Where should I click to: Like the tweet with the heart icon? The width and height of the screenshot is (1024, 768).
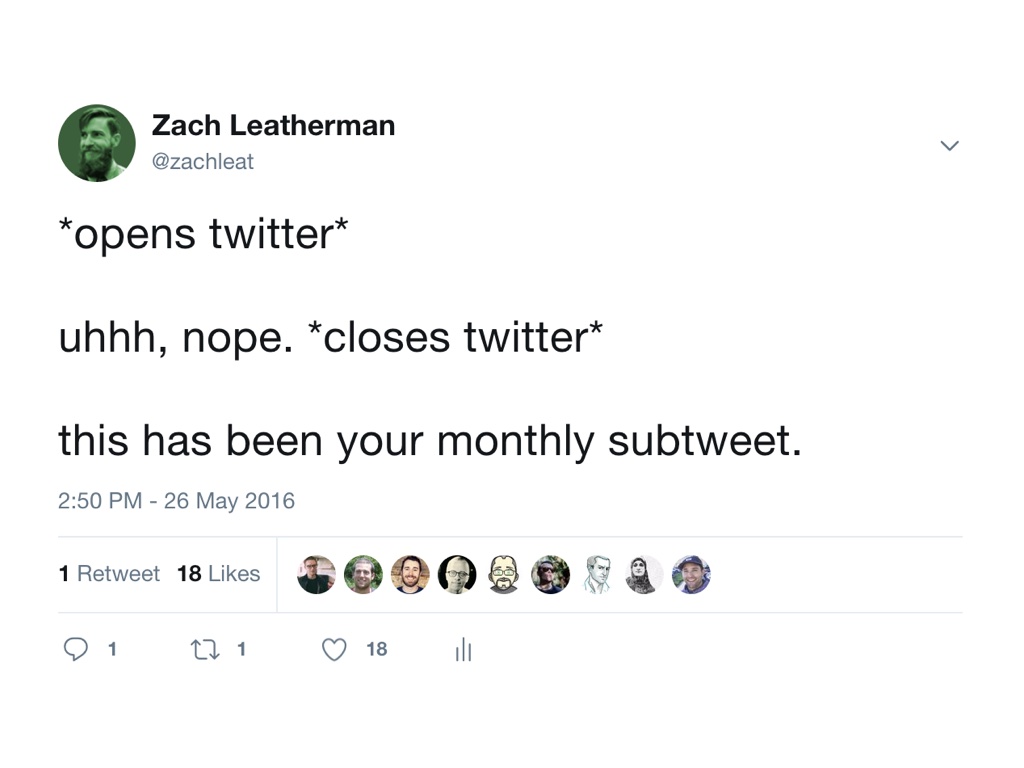pos(334,650)
